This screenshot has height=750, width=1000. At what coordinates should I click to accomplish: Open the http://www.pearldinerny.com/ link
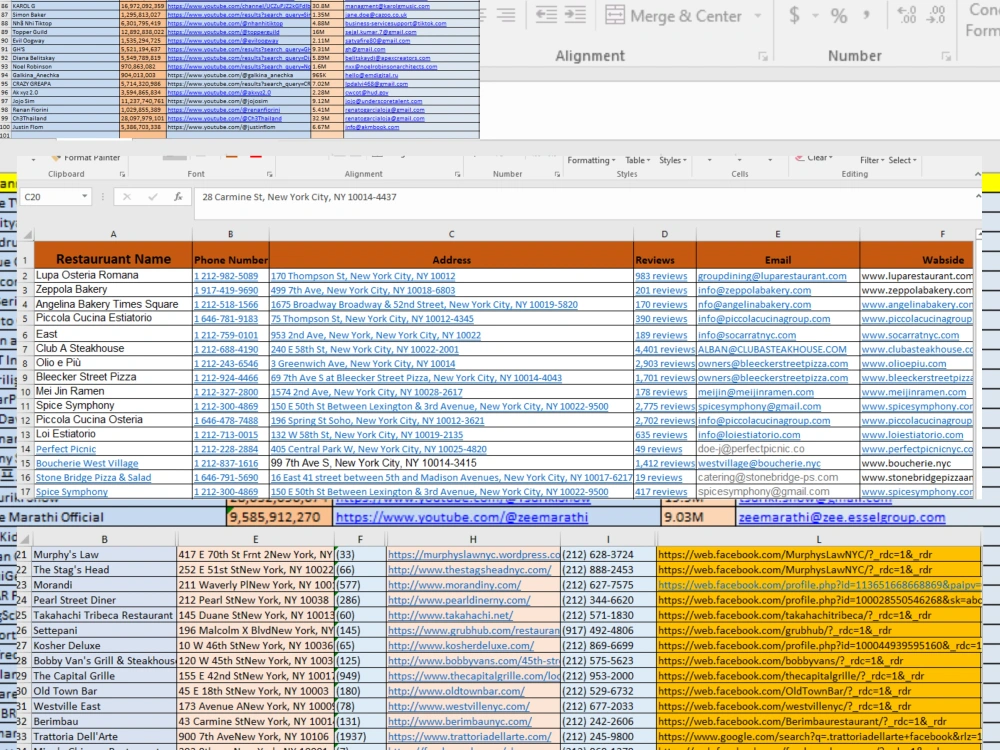click(459, 600)
